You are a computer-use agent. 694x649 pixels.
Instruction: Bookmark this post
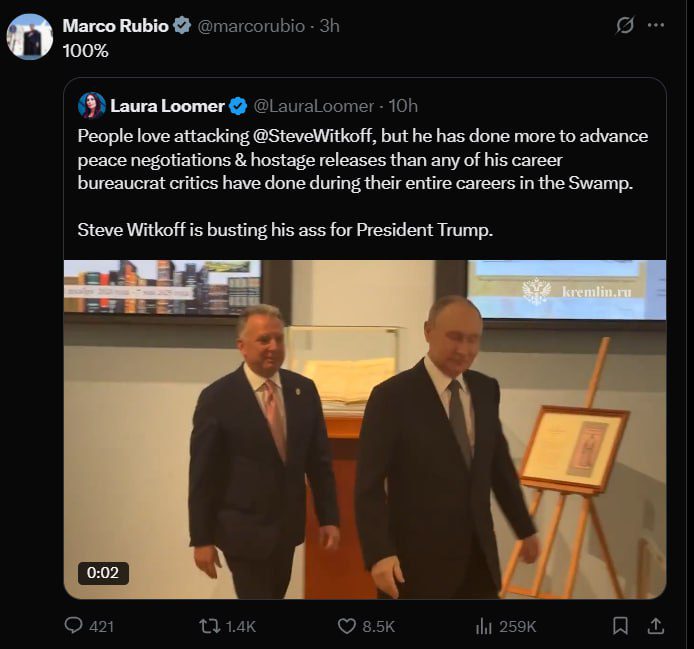620,626
